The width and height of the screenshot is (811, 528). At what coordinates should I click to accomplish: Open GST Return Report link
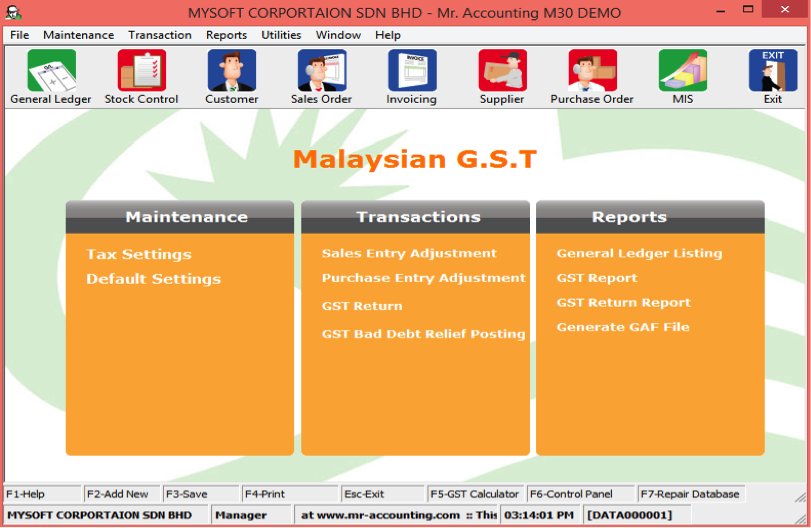[x=623, y=303]
